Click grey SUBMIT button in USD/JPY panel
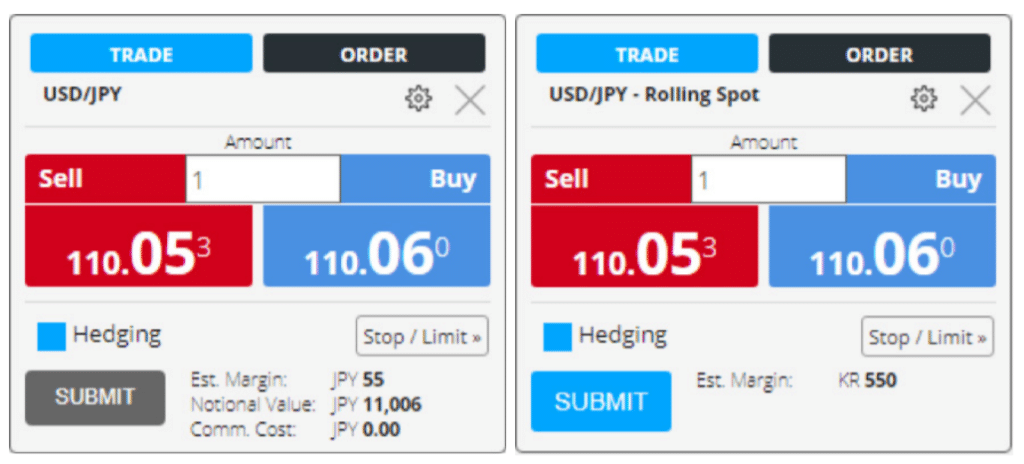Image resolution: width=1024 pixels, height=464 pixels. coord(95,397)
